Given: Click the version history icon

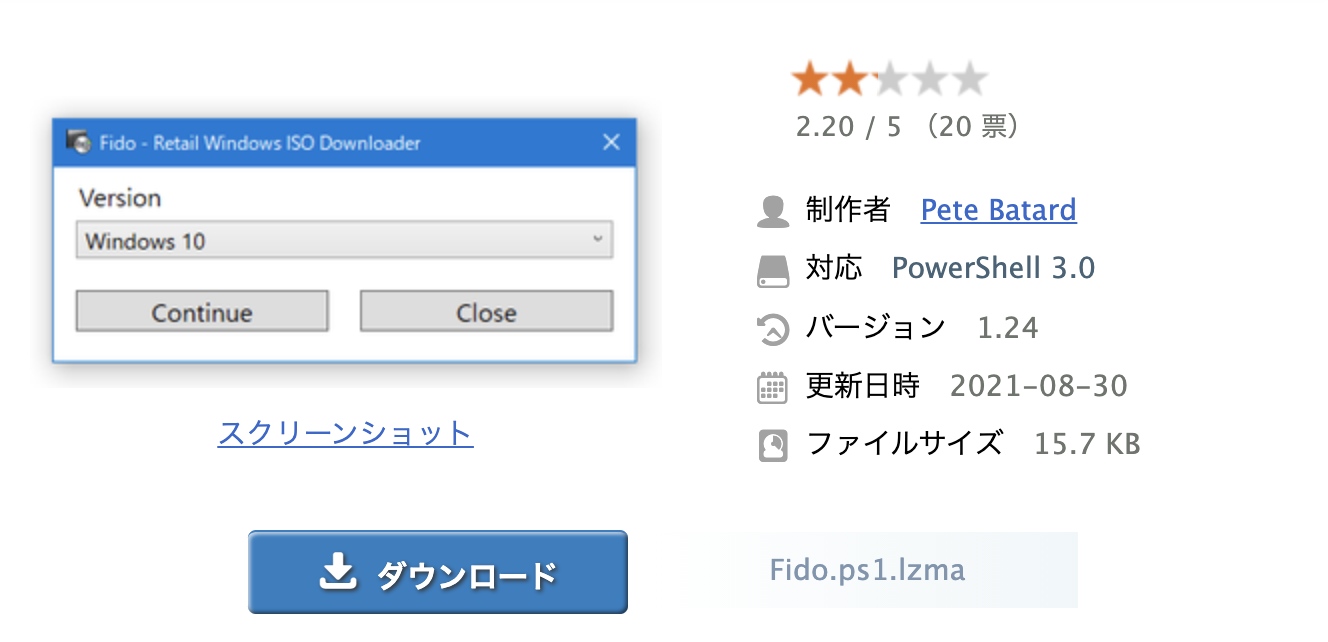Looking at the screenshot, I should coord(773,329).
